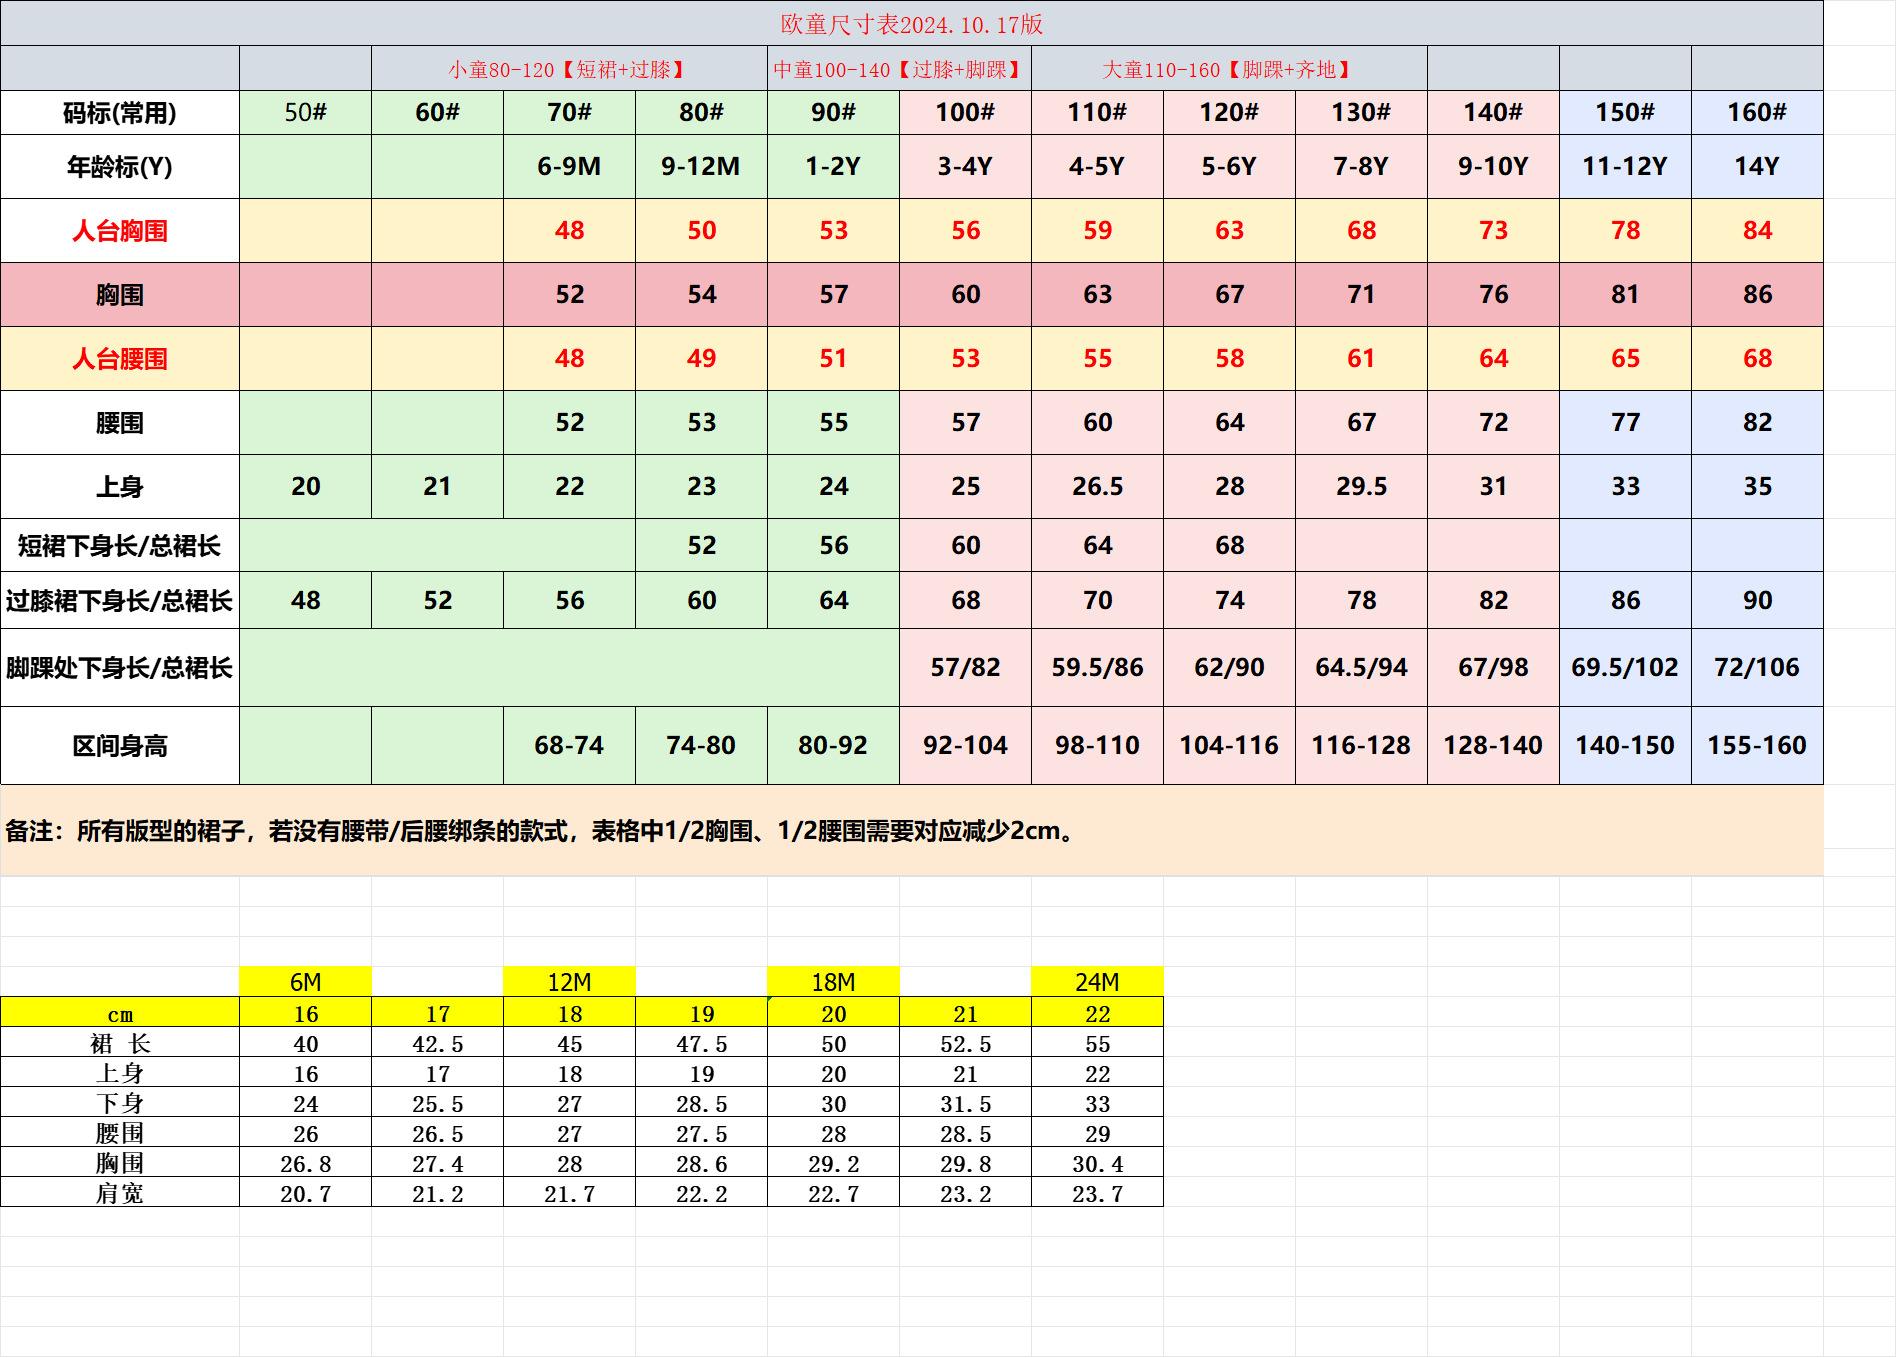
Task: Select the 47.5 value in 裙长 row
Action: 701,1044
